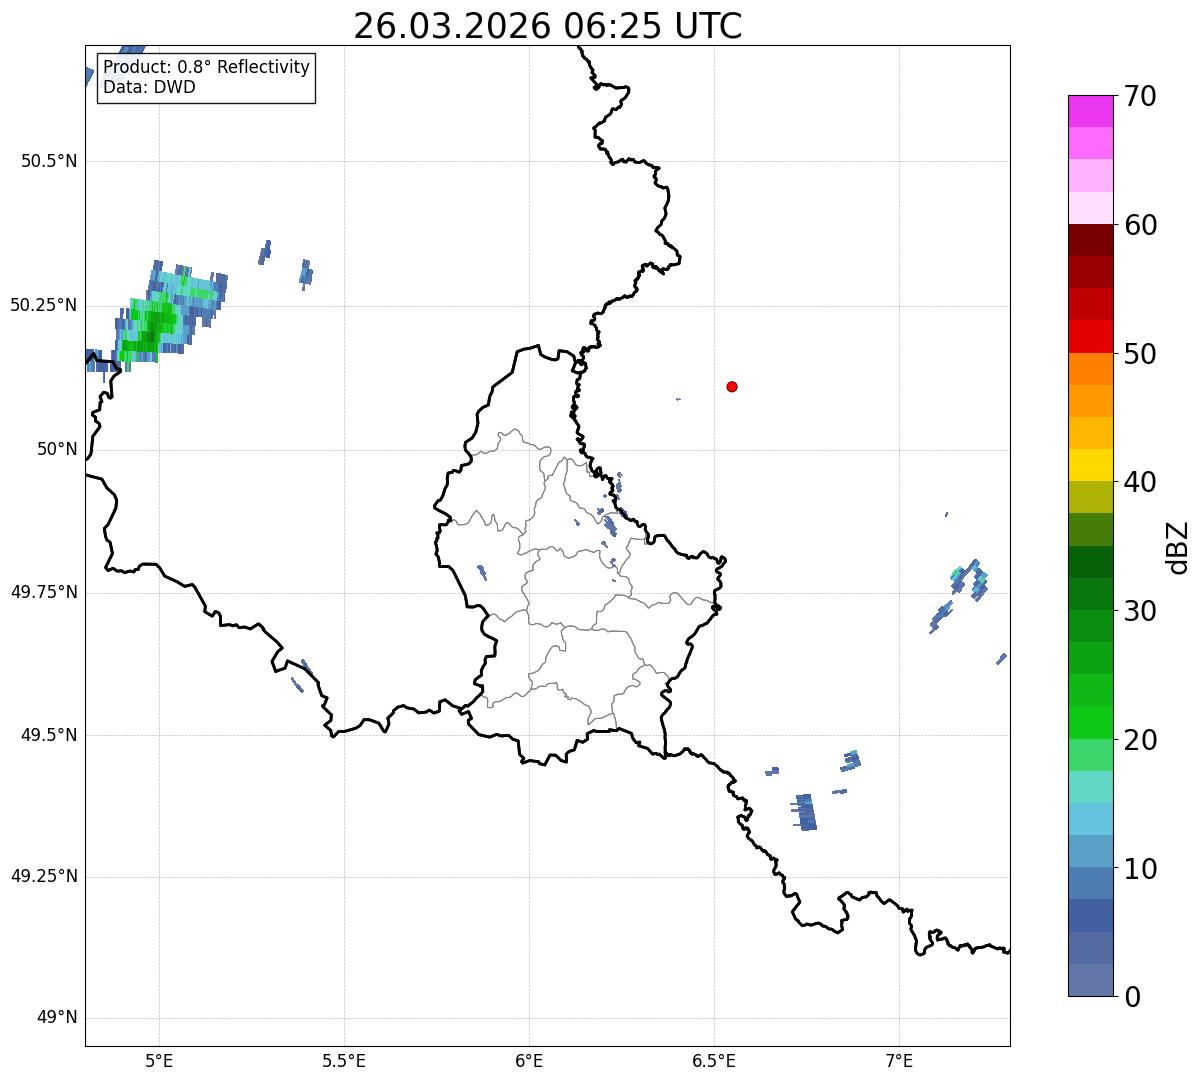Image resolution: width=1202 pixels, height=1081 pixels.
Task: Click the 5°E longitude tick label
Action: (160, 1061)
